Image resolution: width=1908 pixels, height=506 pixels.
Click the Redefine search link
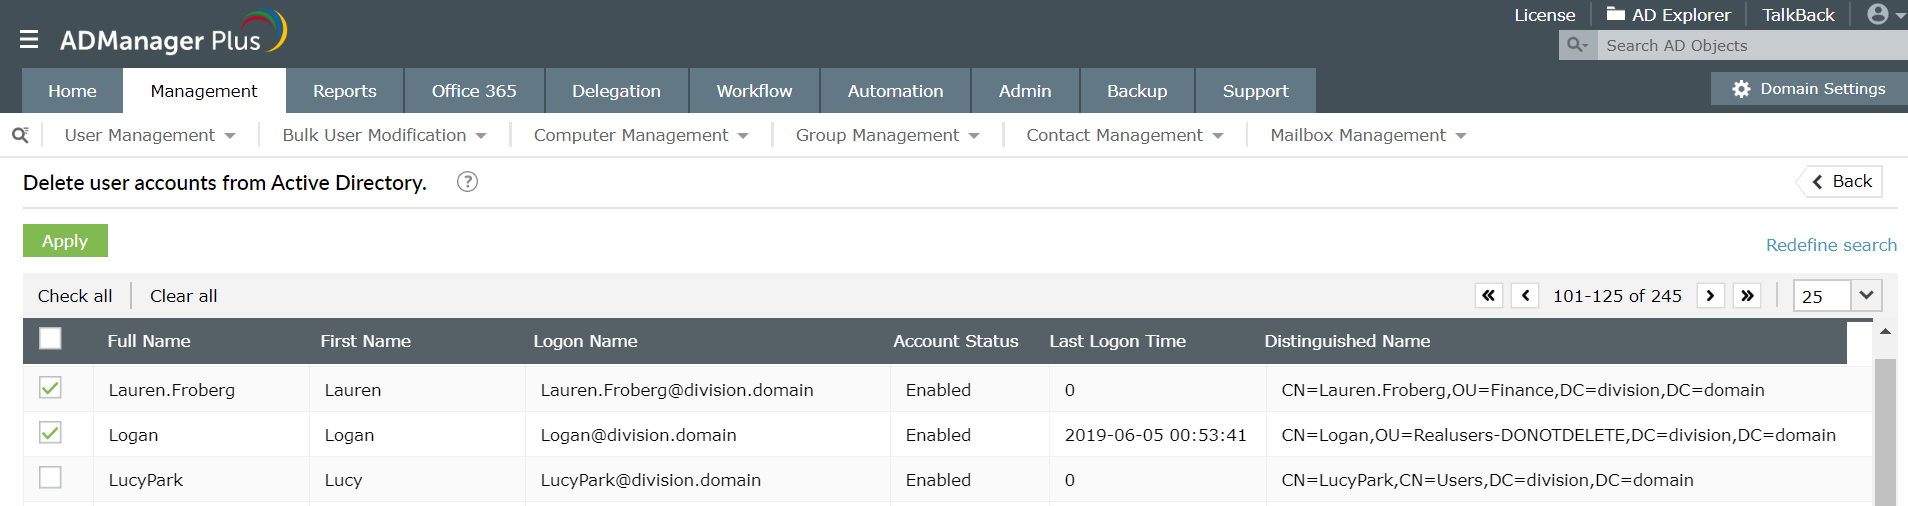(1830, 245)
